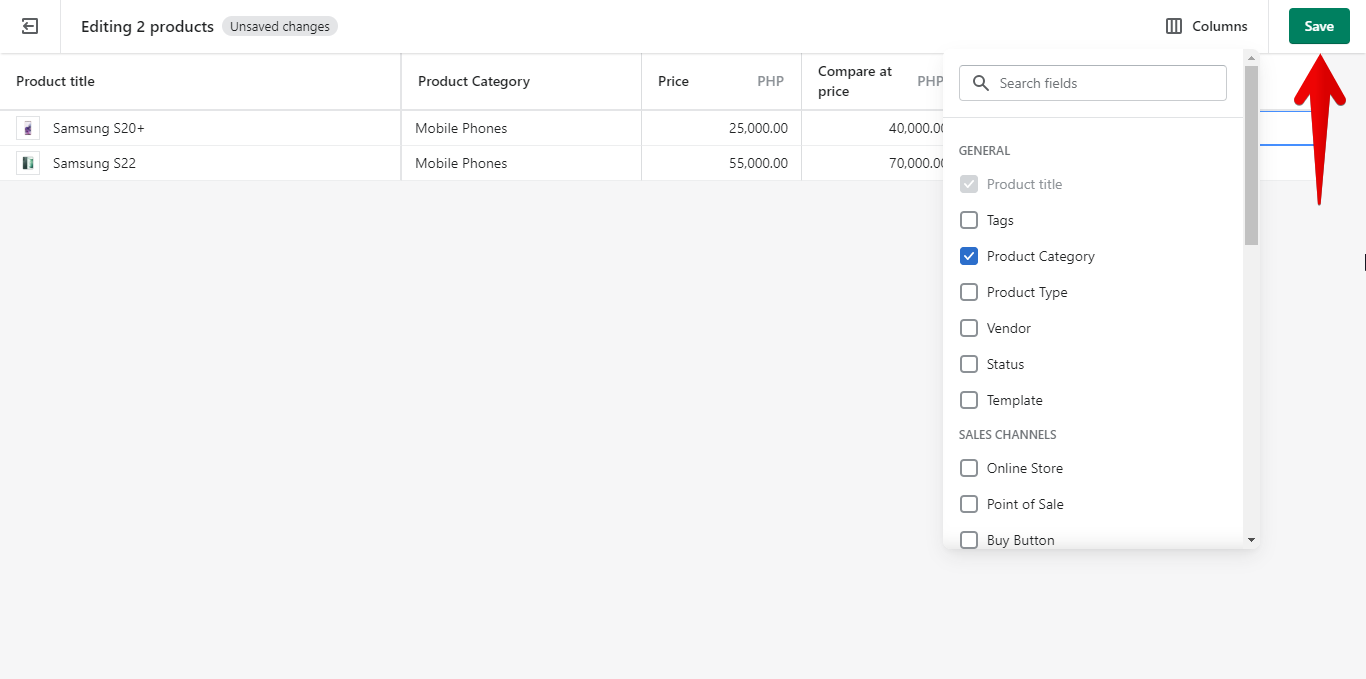This screenshot has height=679, width=1366.
Task: Toggle the Online Store sales channel
Action: (x=969, y=468)
